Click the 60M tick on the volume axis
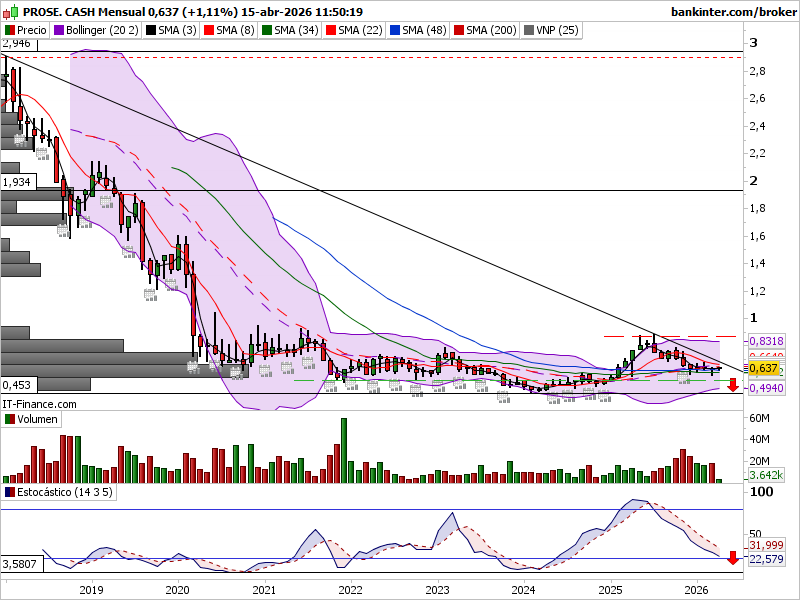Viewport: 800px width, 600px height. click(x=759, y=418)
